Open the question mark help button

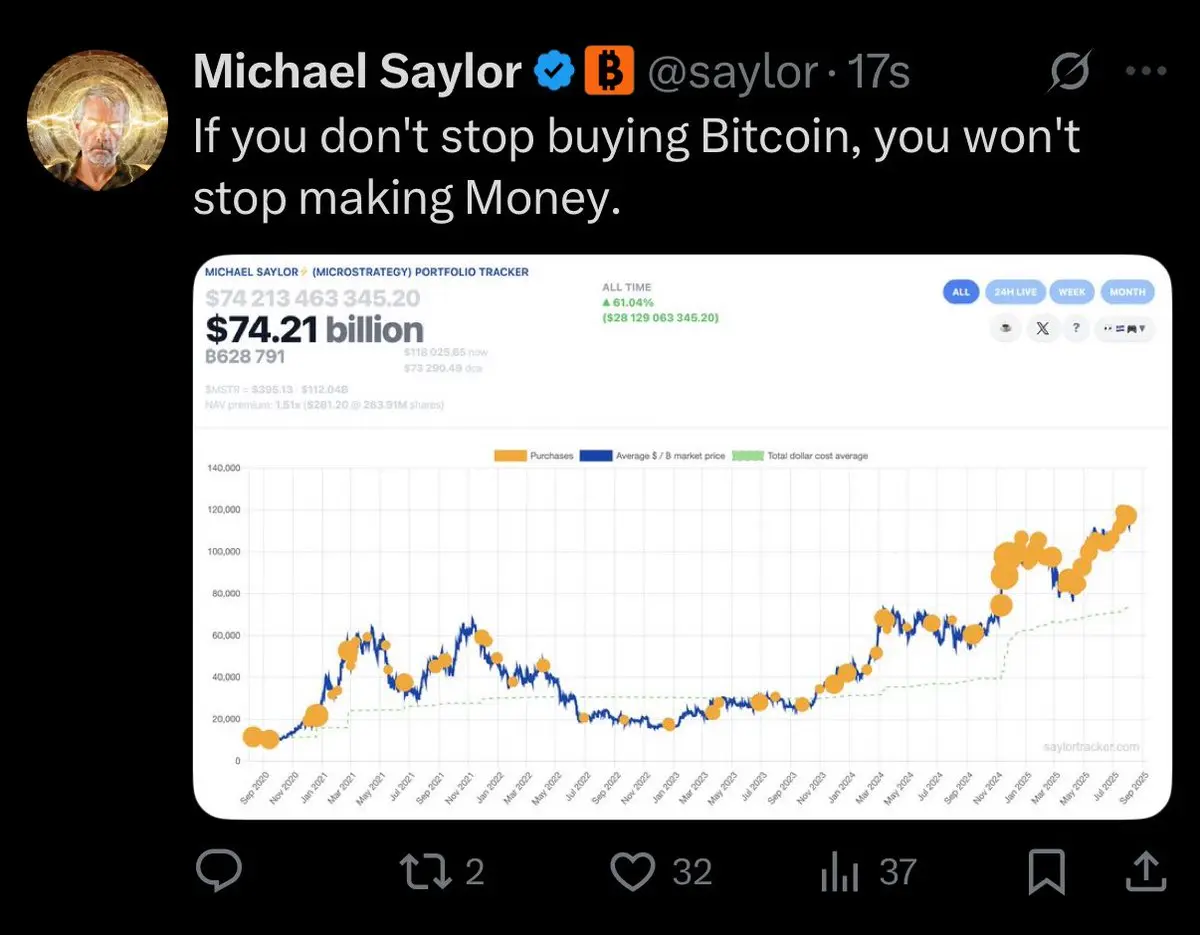pyautogui.click(x=1076, y=329)
